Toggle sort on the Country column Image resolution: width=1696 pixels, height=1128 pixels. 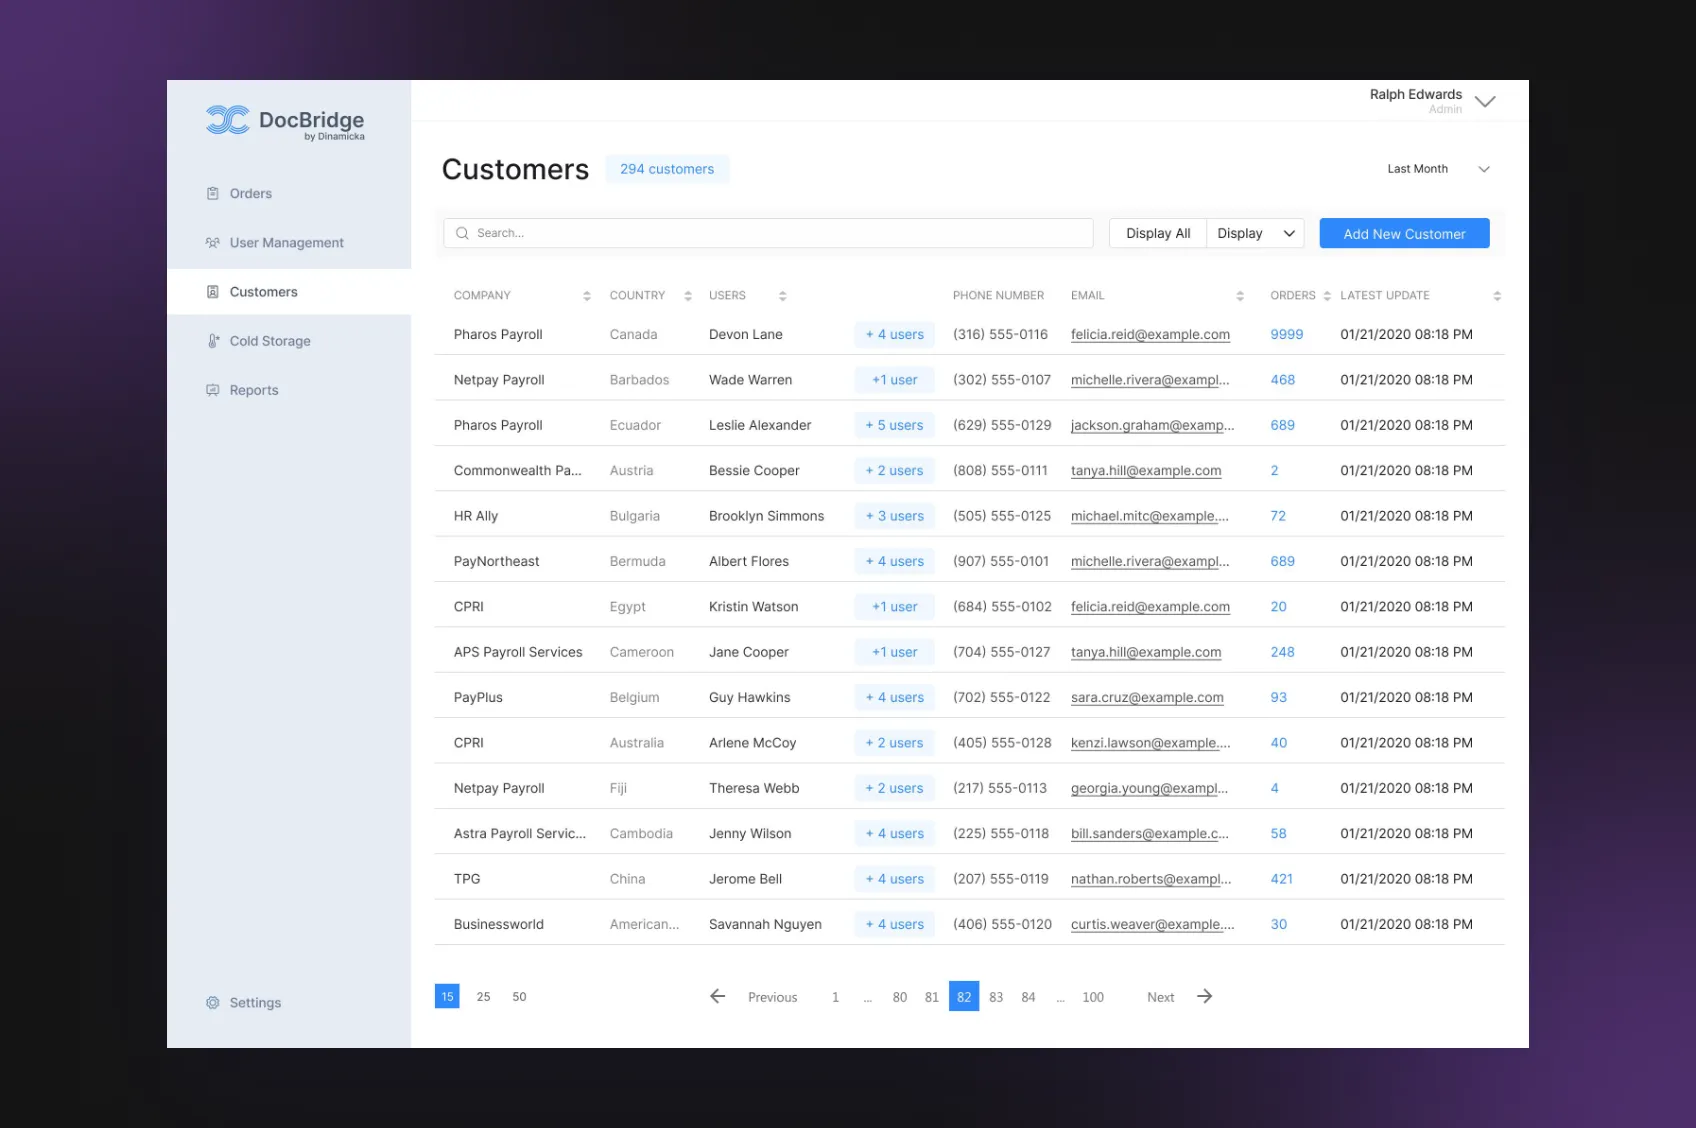(x=688, y=296)
